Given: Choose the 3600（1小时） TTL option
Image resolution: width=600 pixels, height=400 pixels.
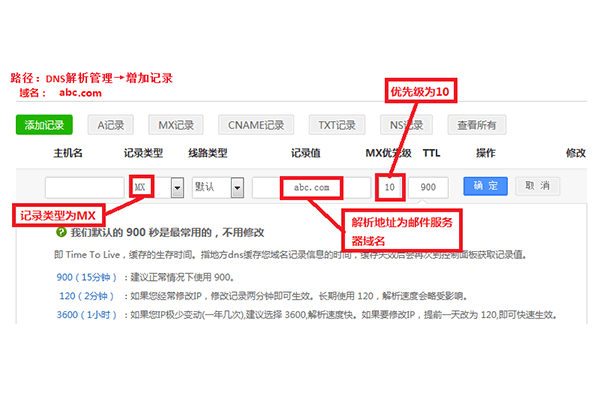Looking at the screenshot, I should 85,315.
